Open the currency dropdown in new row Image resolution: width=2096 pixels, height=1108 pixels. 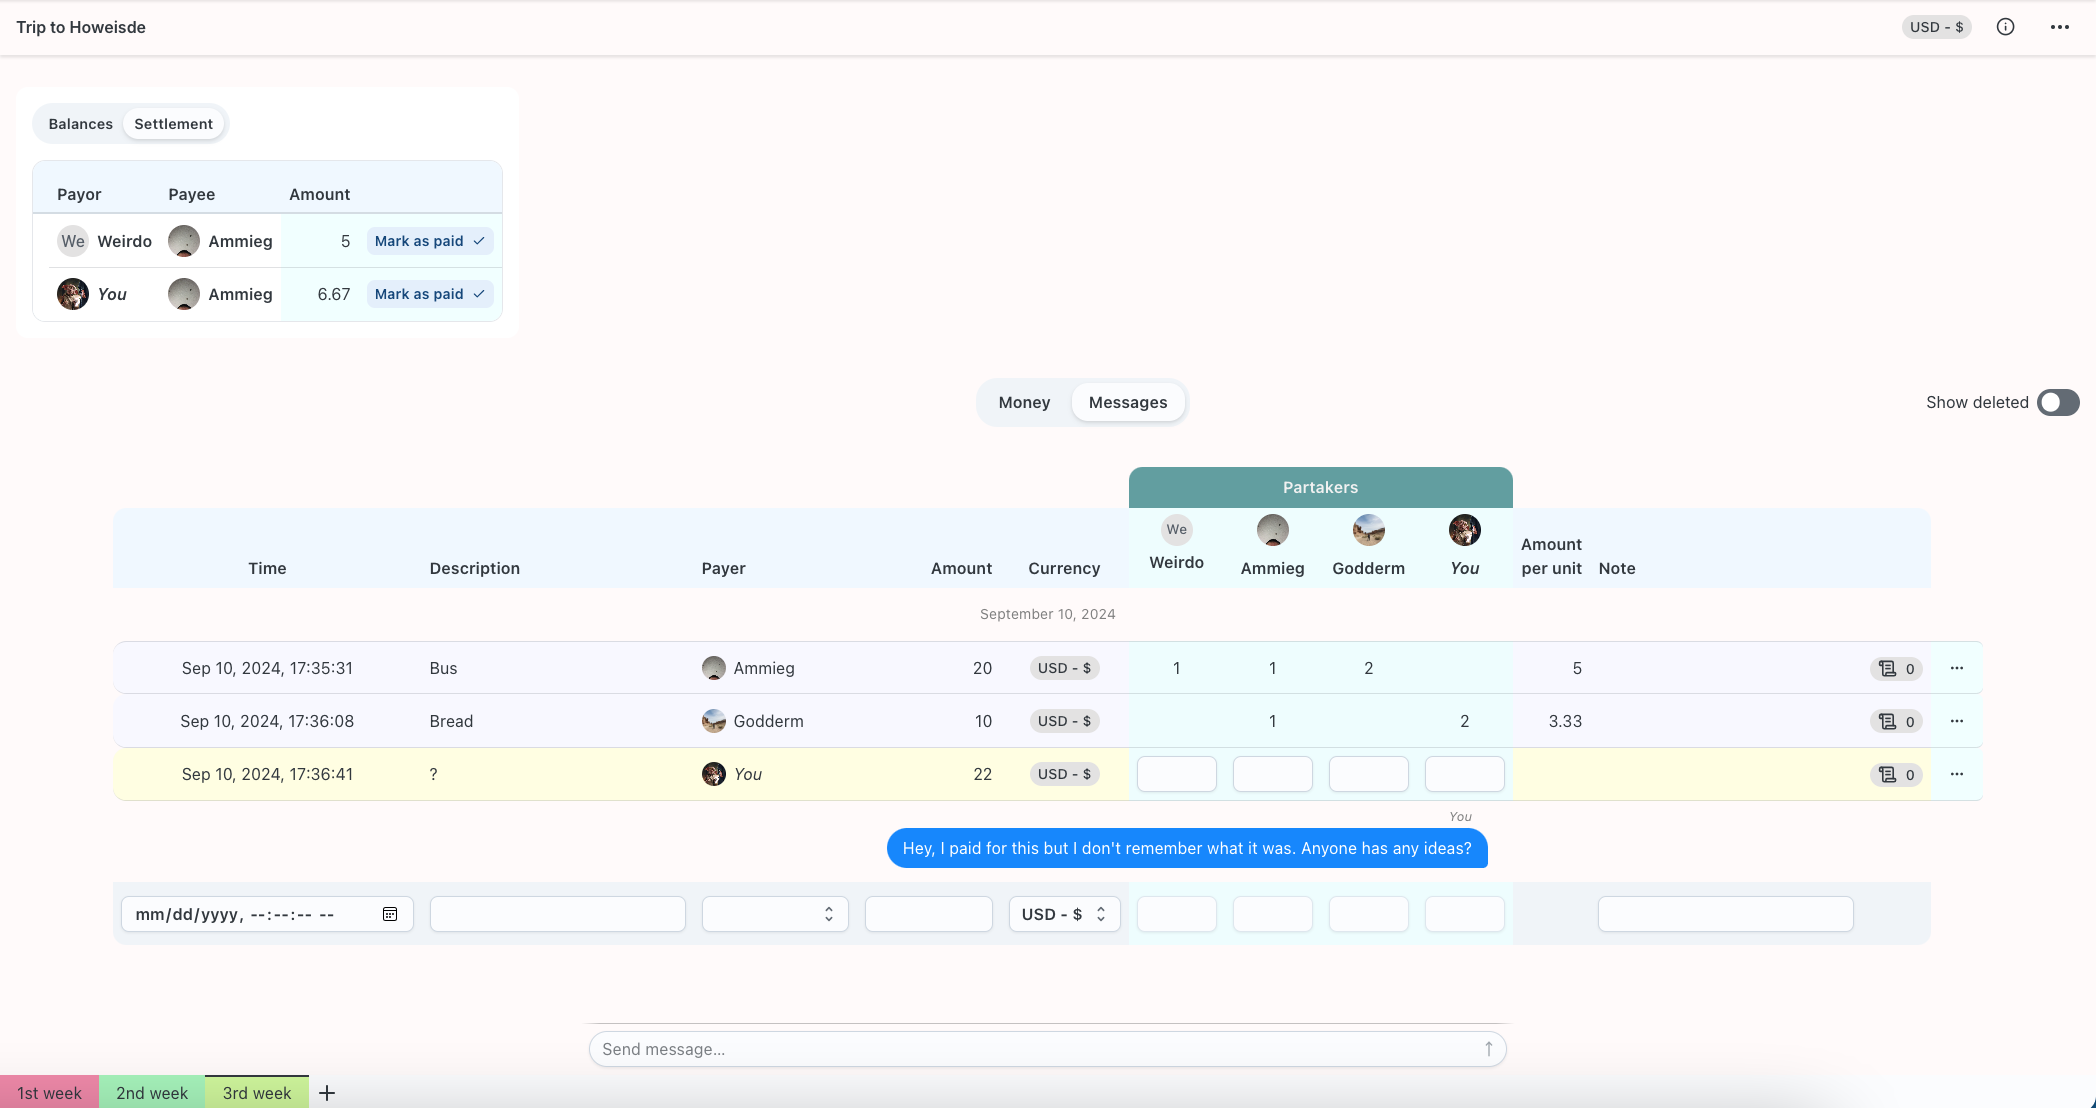[1063, 914]
